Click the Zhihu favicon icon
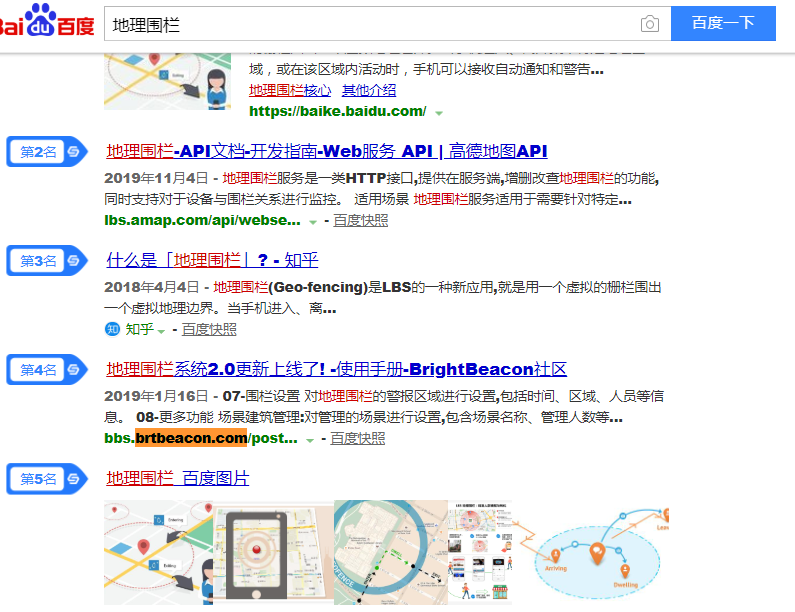The width and height of the screenshot is (795, 612). [112, 329]
